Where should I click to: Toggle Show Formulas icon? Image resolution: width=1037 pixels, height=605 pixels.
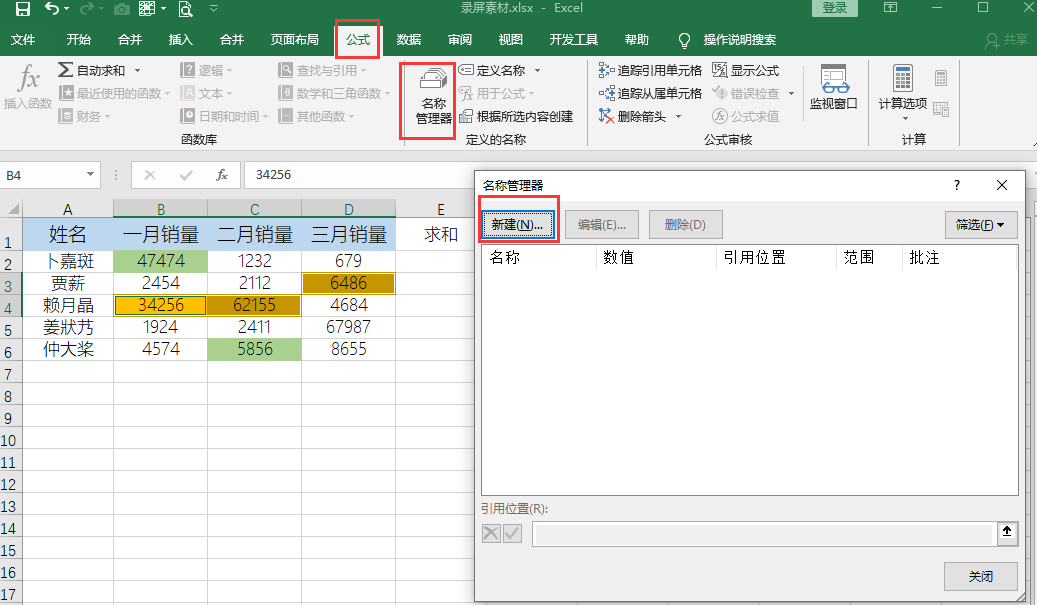point(720,70)
